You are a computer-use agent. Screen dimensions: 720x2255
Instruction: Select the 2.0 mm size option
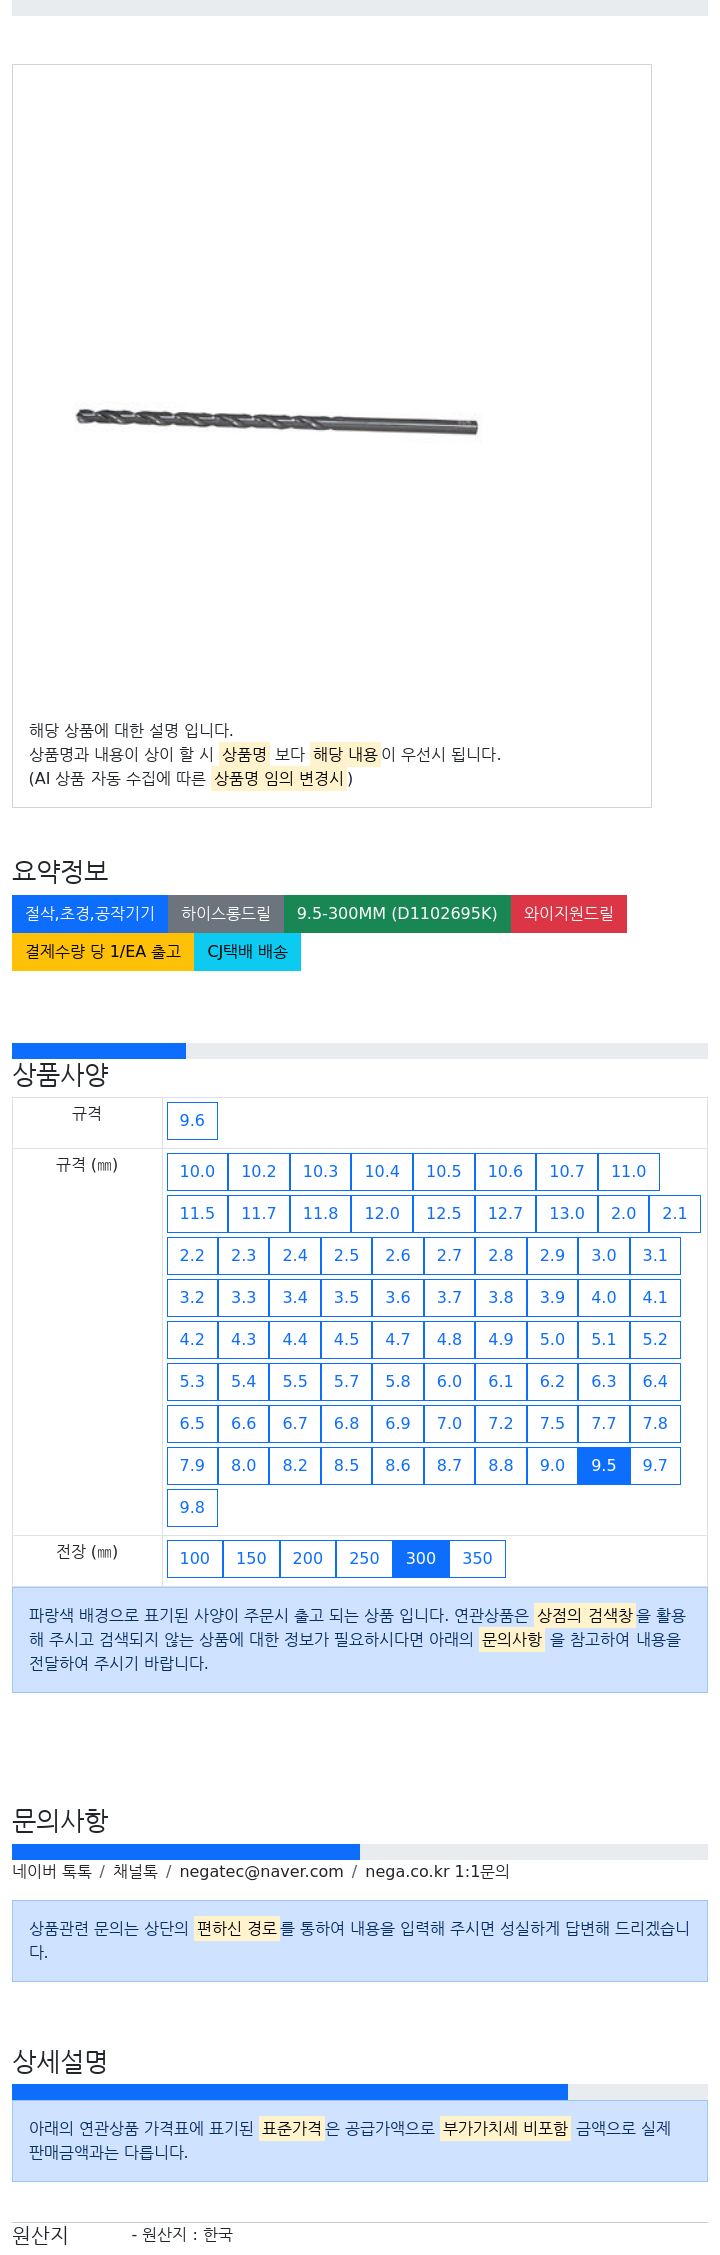click(624, 1213)
